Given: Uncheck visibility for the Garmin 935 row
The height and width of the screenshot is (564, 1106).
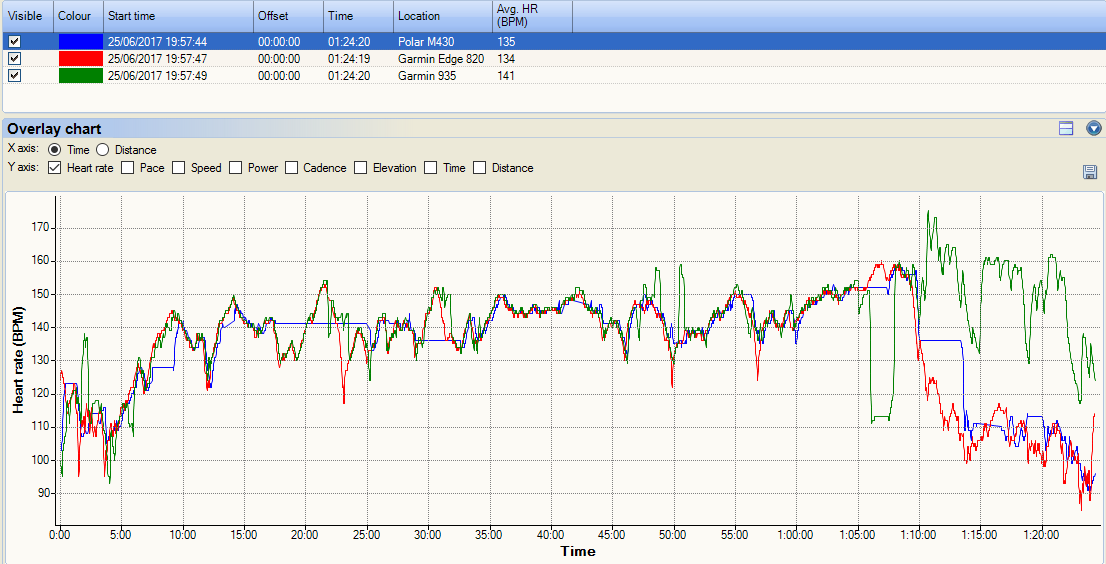Looking at the screenshot, I should 14,75.
